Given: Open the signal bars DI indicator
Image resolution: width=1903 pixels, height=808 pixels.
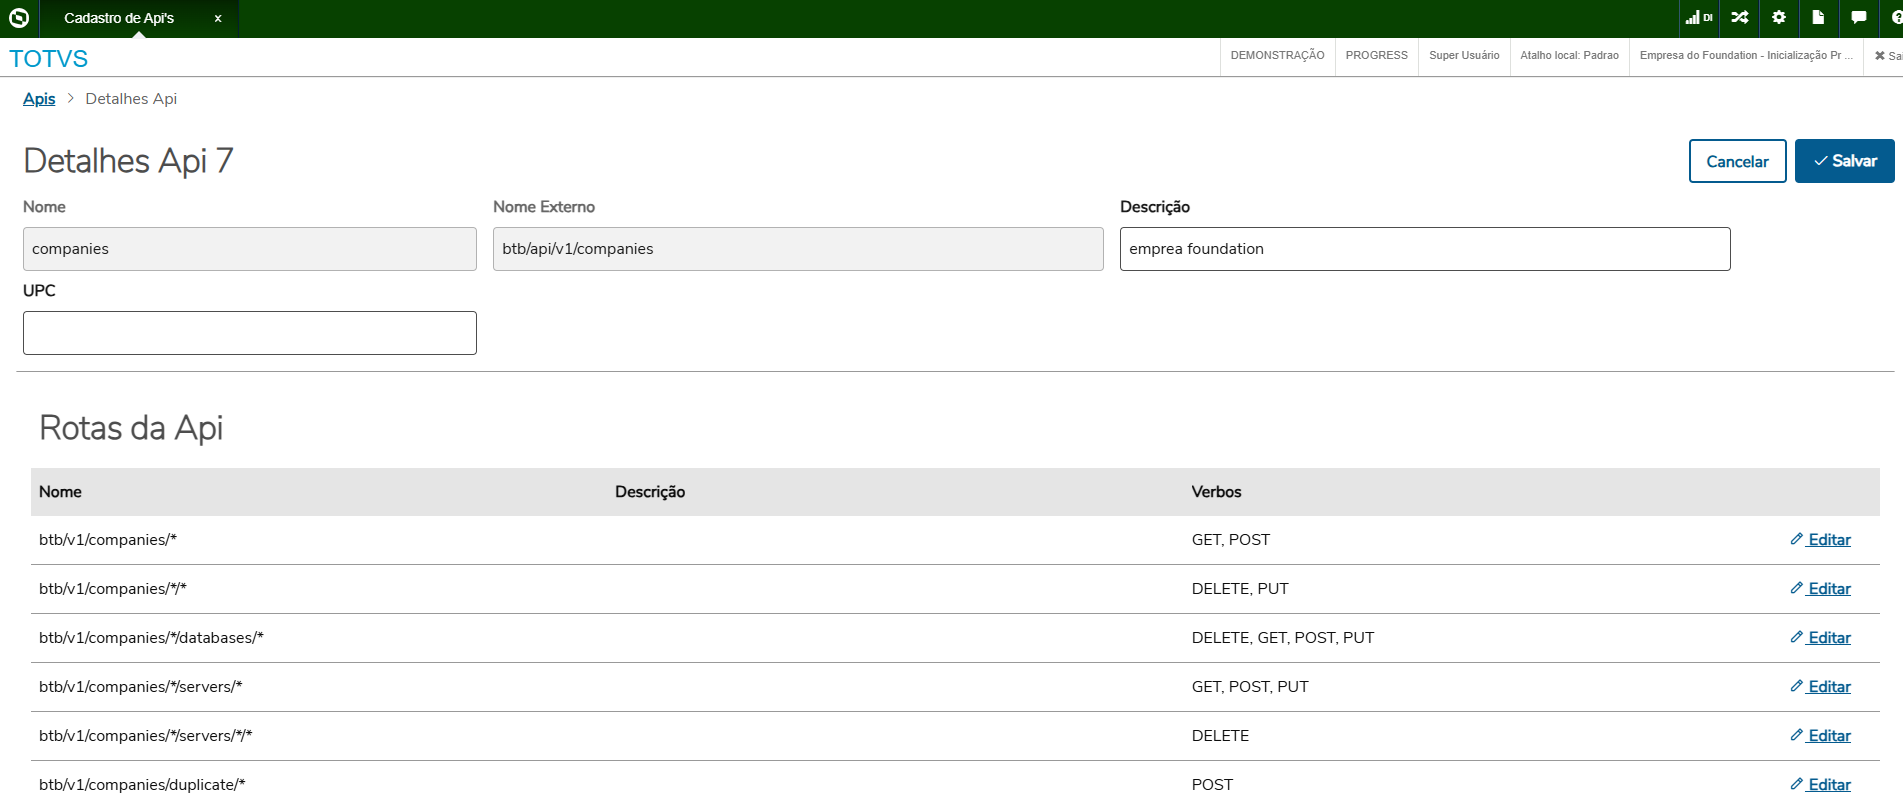Looking at the screenshot, I should pyautogui.click(x=1698, y=18).
